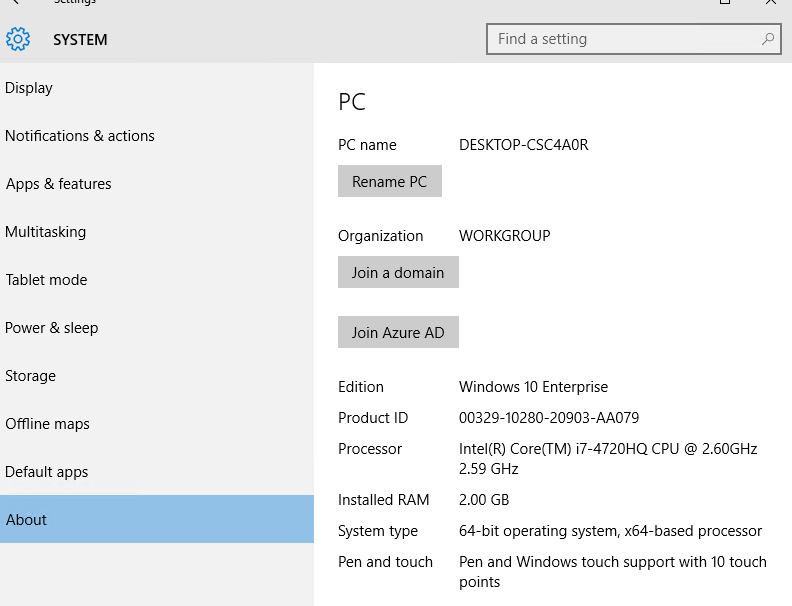Click the Pen and touch label
The width and height of the screenshot is (792, 606).
coord(385,562)
